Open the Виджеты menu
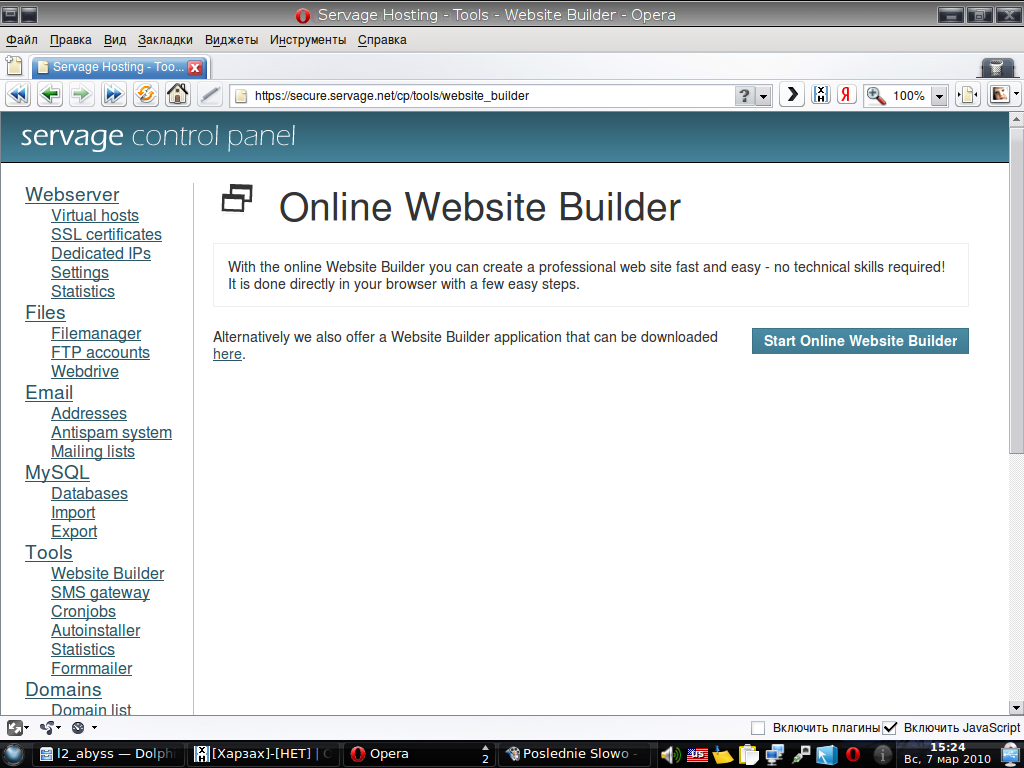 point(231,40)
